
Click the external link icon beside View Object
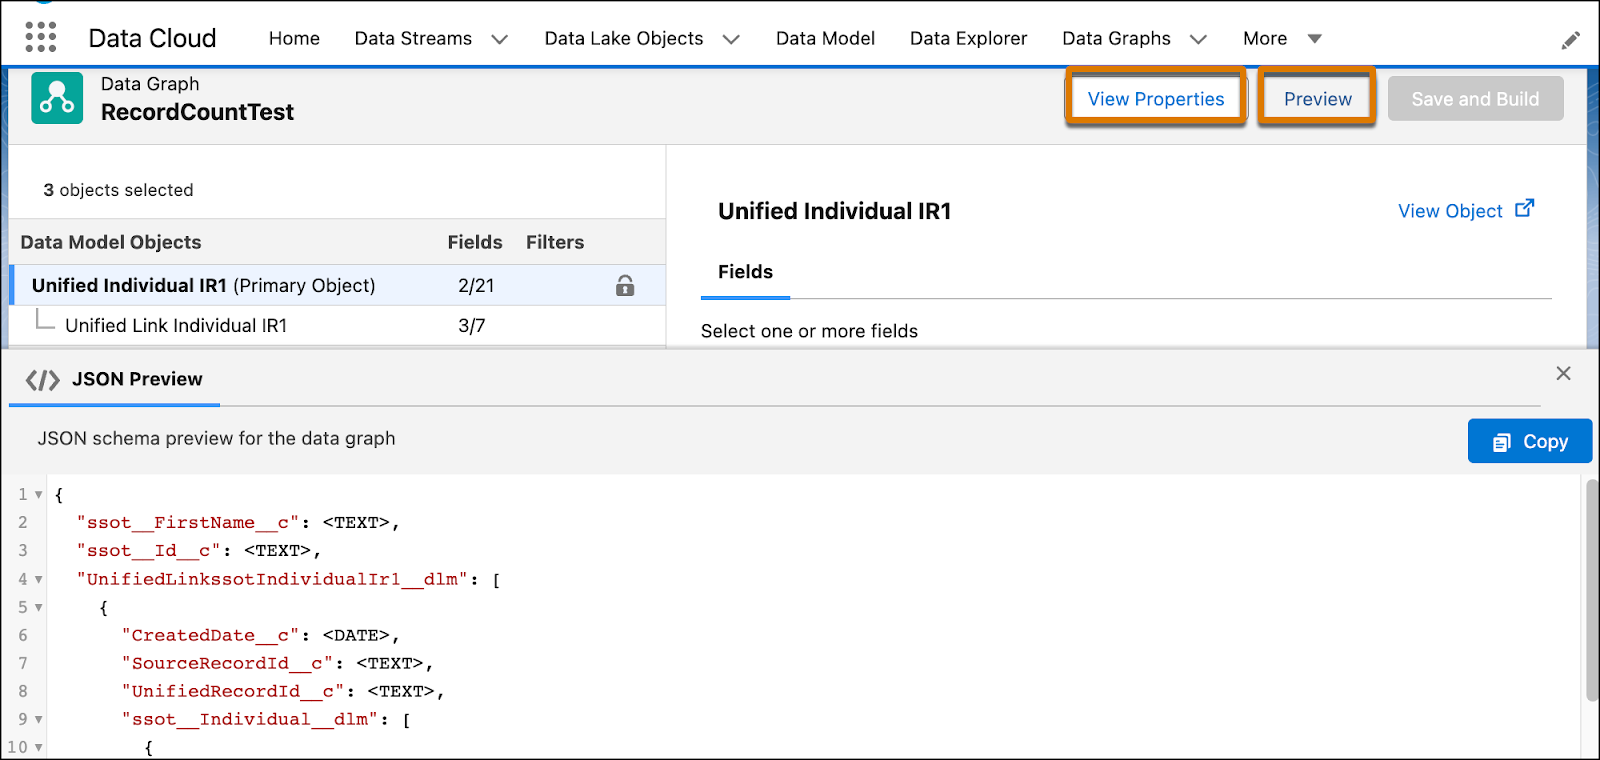point(1525,209)
